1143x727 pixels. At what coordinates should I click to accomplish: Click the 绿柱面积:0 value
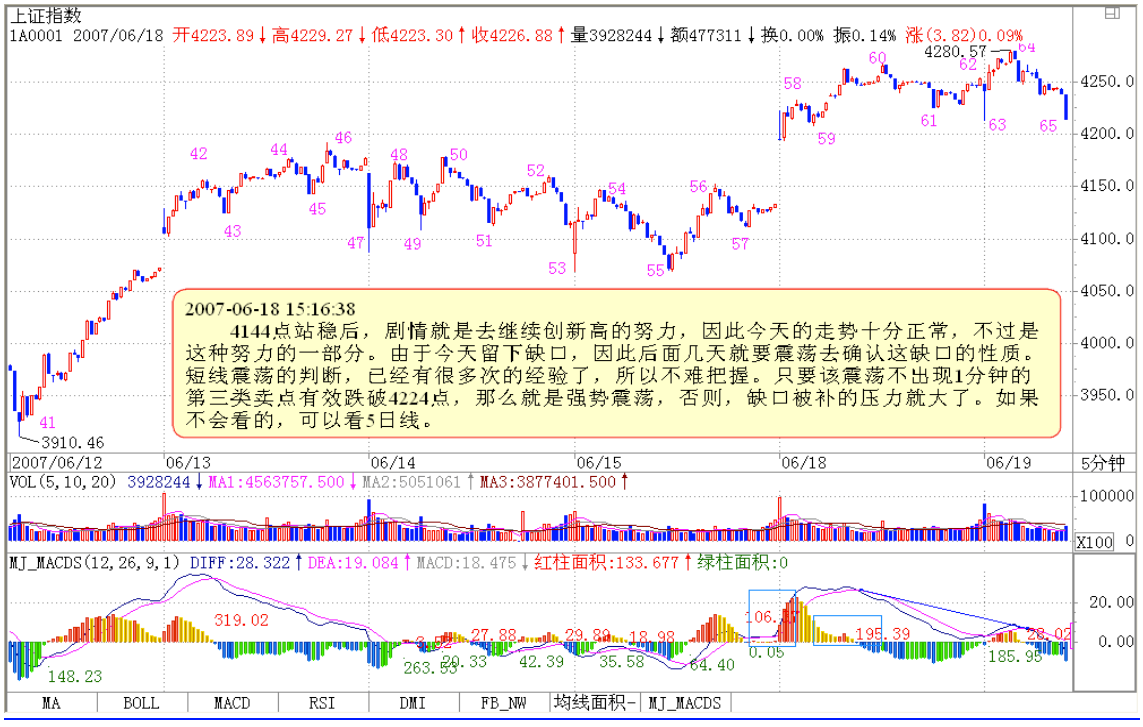click(743, 563)
